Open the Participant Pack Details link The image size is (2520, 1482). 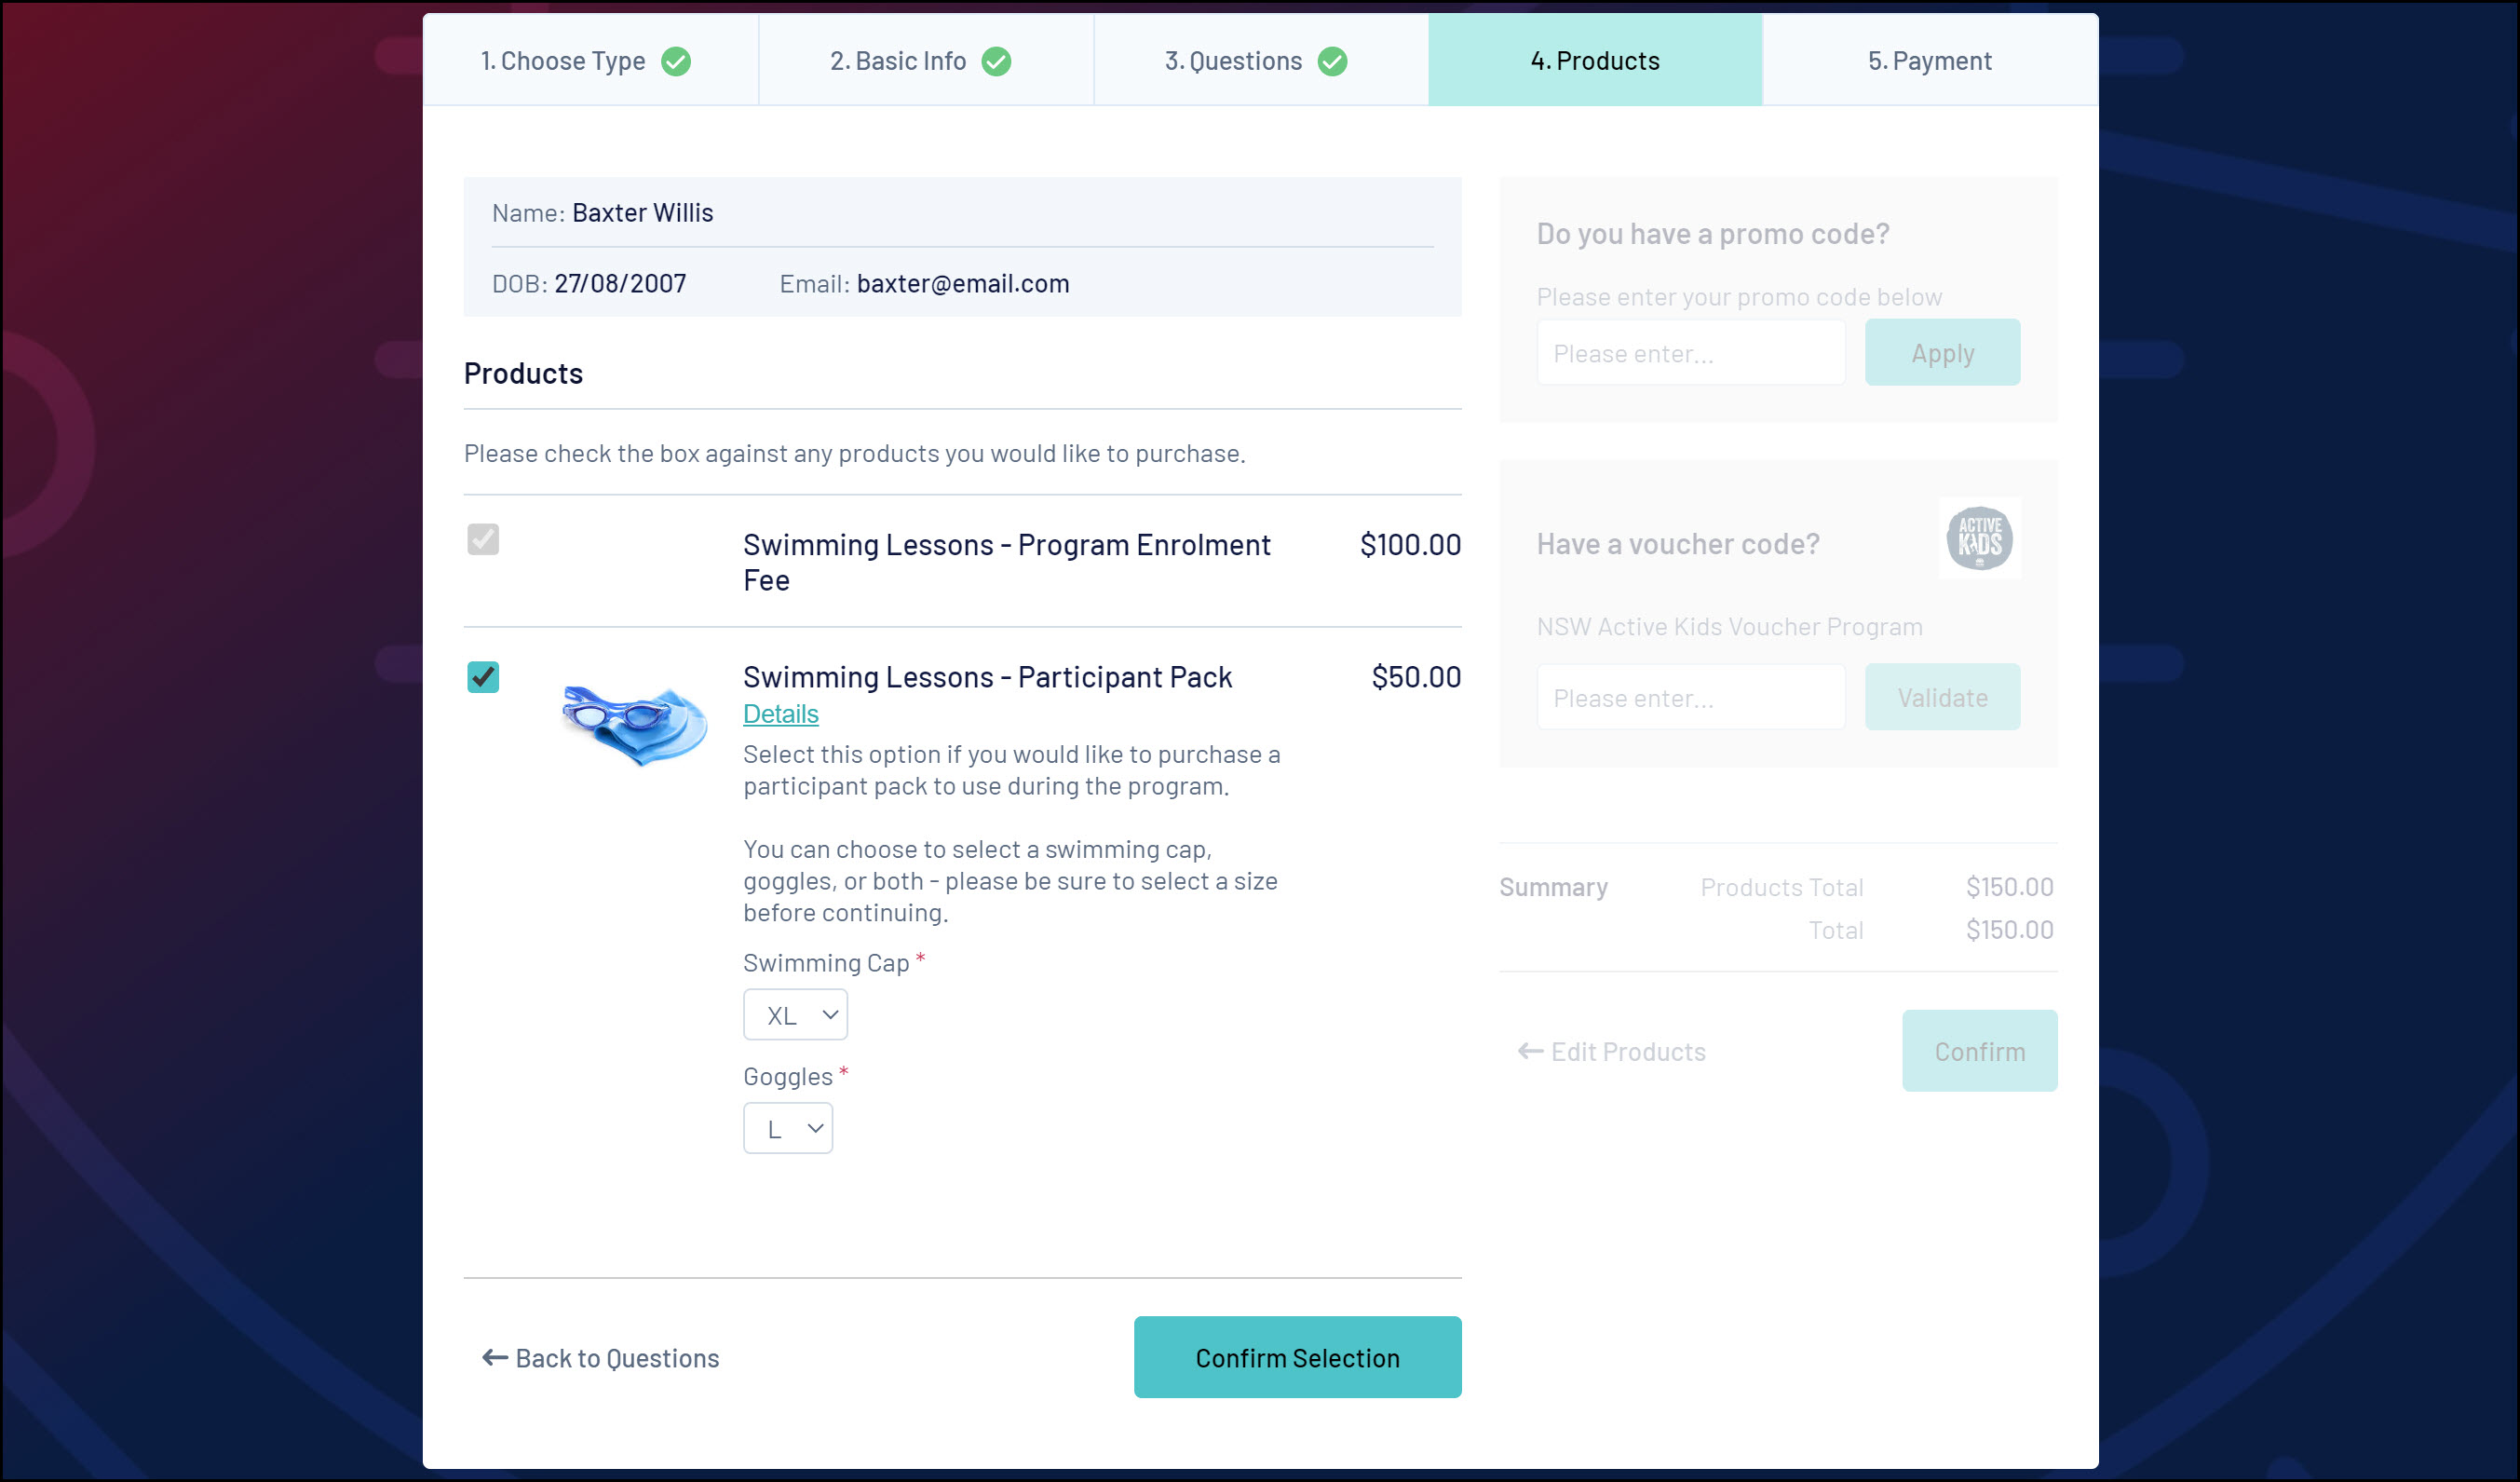(780, 714)
